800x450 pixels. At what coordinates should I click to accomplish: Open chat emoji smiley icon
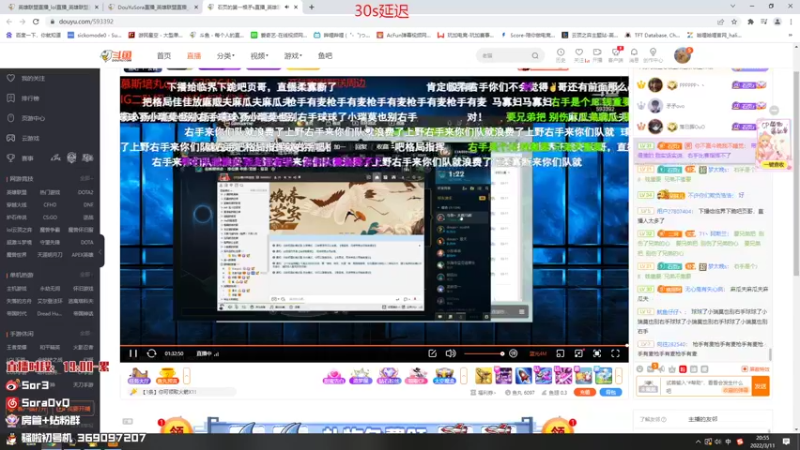pyautogui.click(x=640, y=369)
